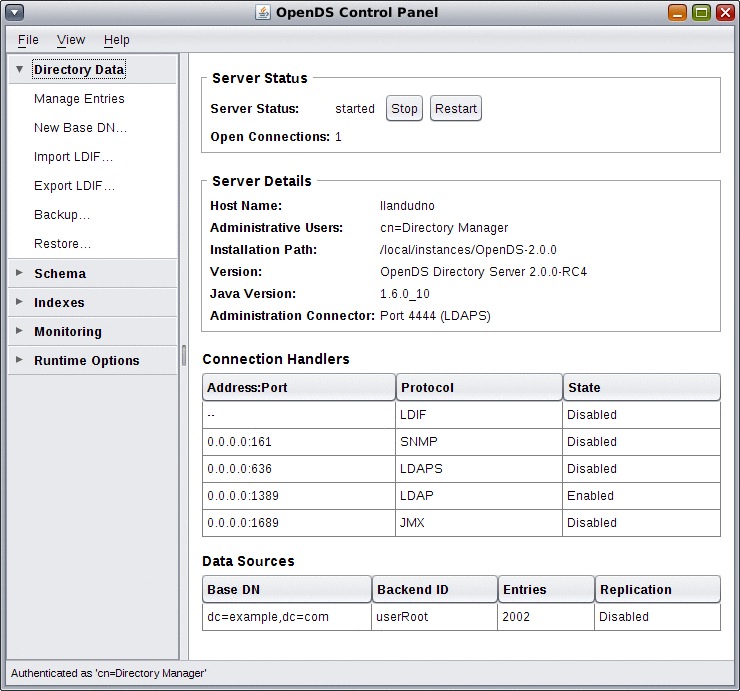Select the LDIF protocol cell
This screenshot has height=691, width=740.
pyautogui.click(x=479, y=415)
